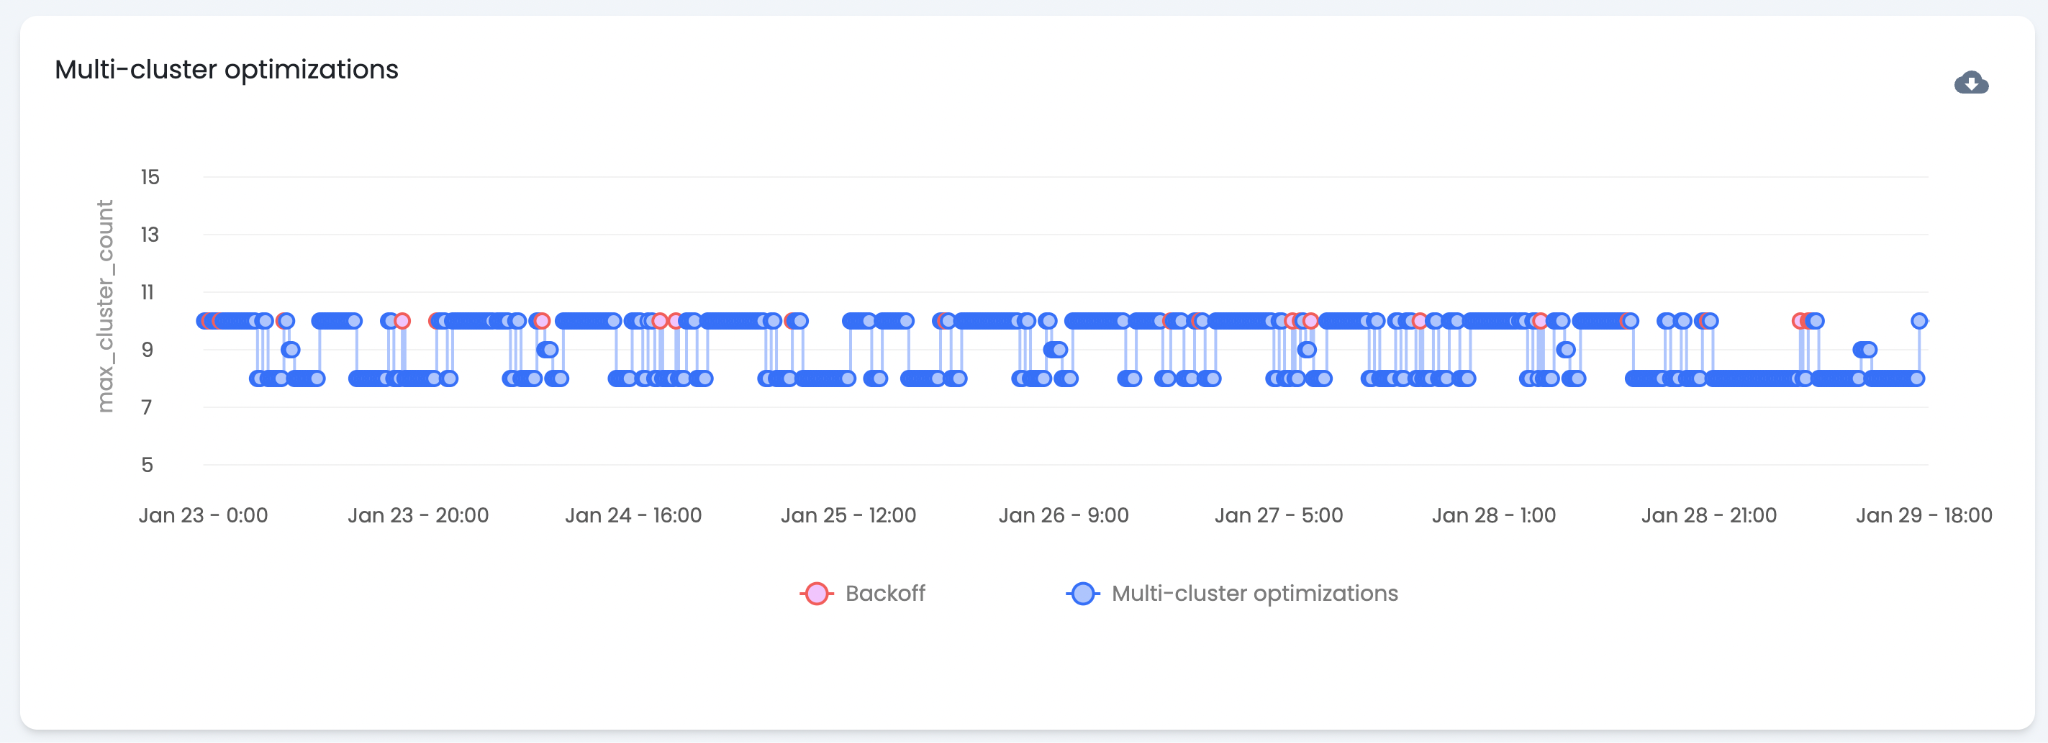Screen dimensions: 2048x743
Task: Click the Multi-cluster optimizations legend label text
Action: tap(1254, 594)
